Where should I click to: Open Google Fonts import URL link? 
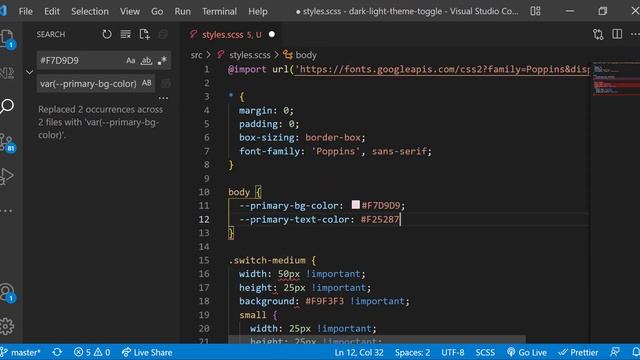pyautogui.click(x=442, y=69)
